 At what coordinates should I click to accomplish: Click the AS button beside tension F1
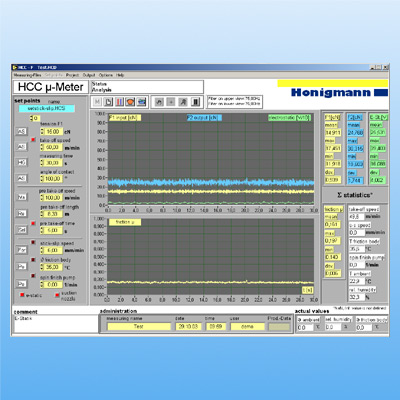[22, 132]
